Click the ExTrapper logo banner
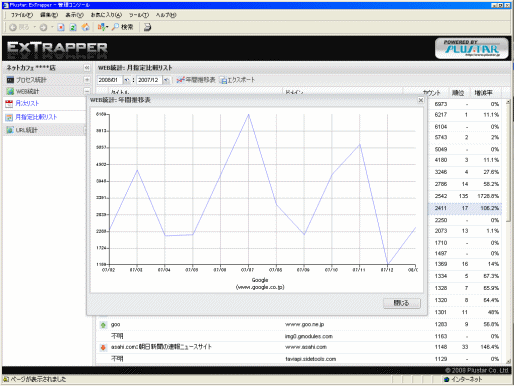Image resolution: width=514 pixels, height=386 pixels. pos(57,49)
